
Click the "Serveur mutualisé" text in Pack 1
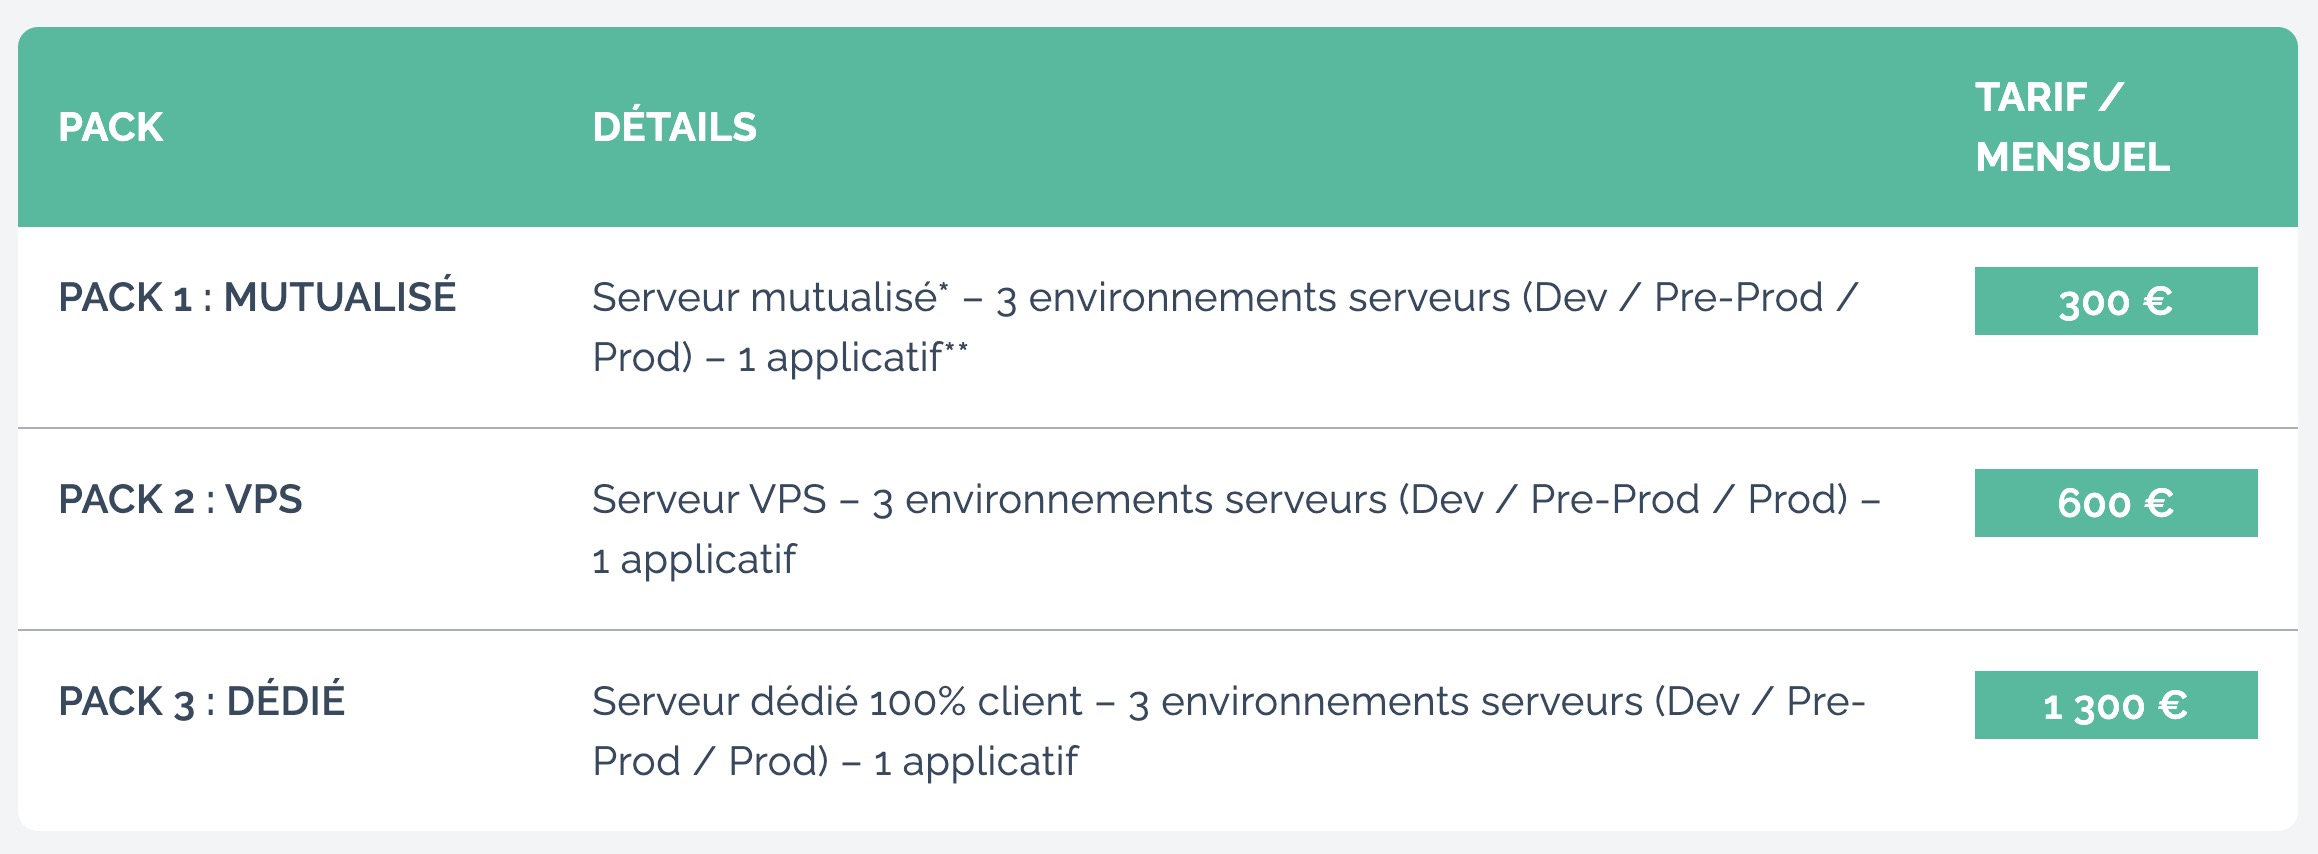click(x=764, y=298)
